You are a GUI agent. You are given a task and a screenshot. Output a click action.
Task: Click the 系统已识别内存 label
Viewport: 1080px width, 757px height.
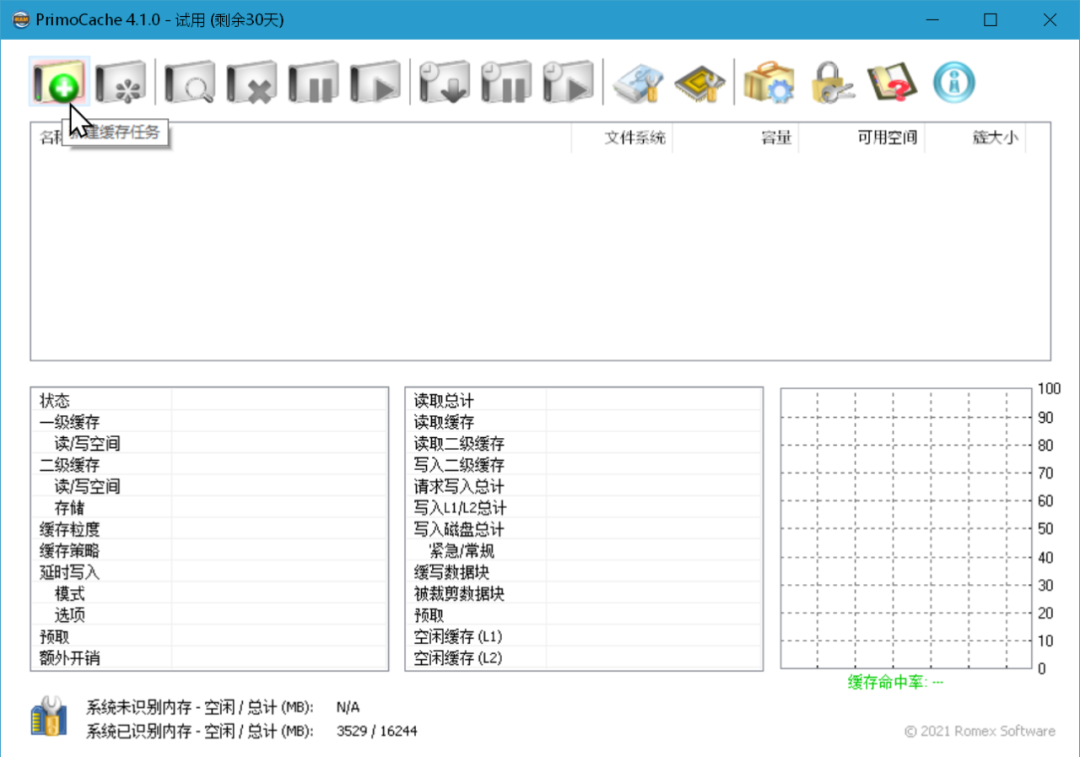click(200, 731)
